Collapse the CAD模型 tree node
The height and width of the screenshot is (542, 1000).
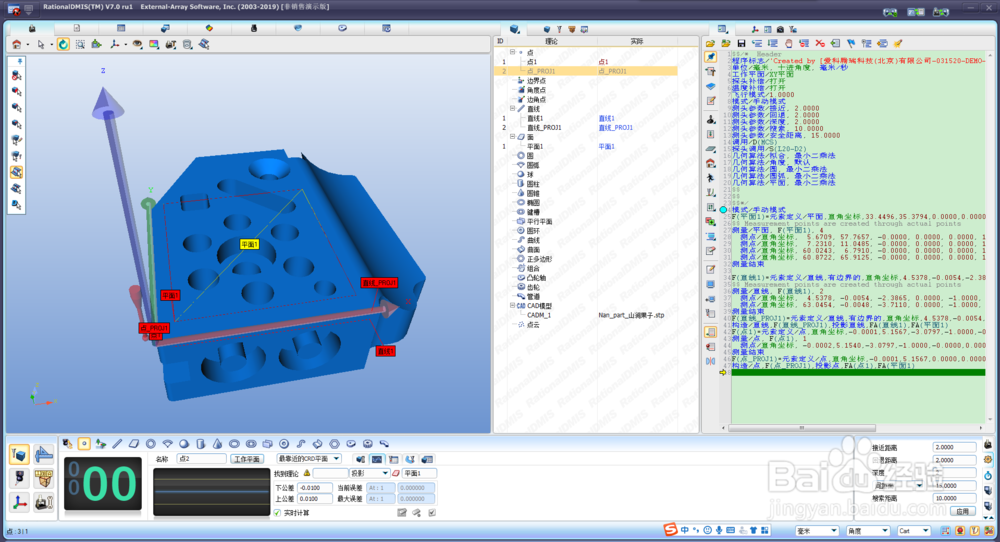(x=512, y=305)
